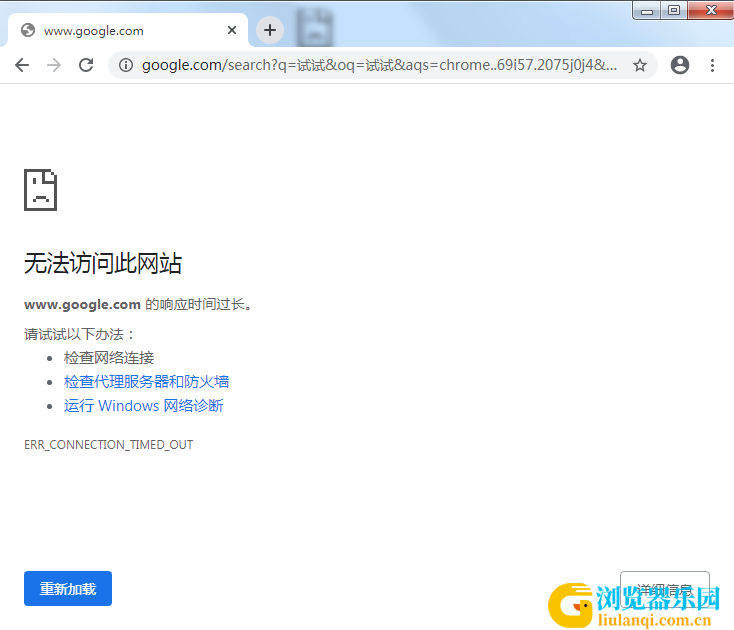
Task: Bookmark this page with the star icon
Action: (x=640, y=65)
